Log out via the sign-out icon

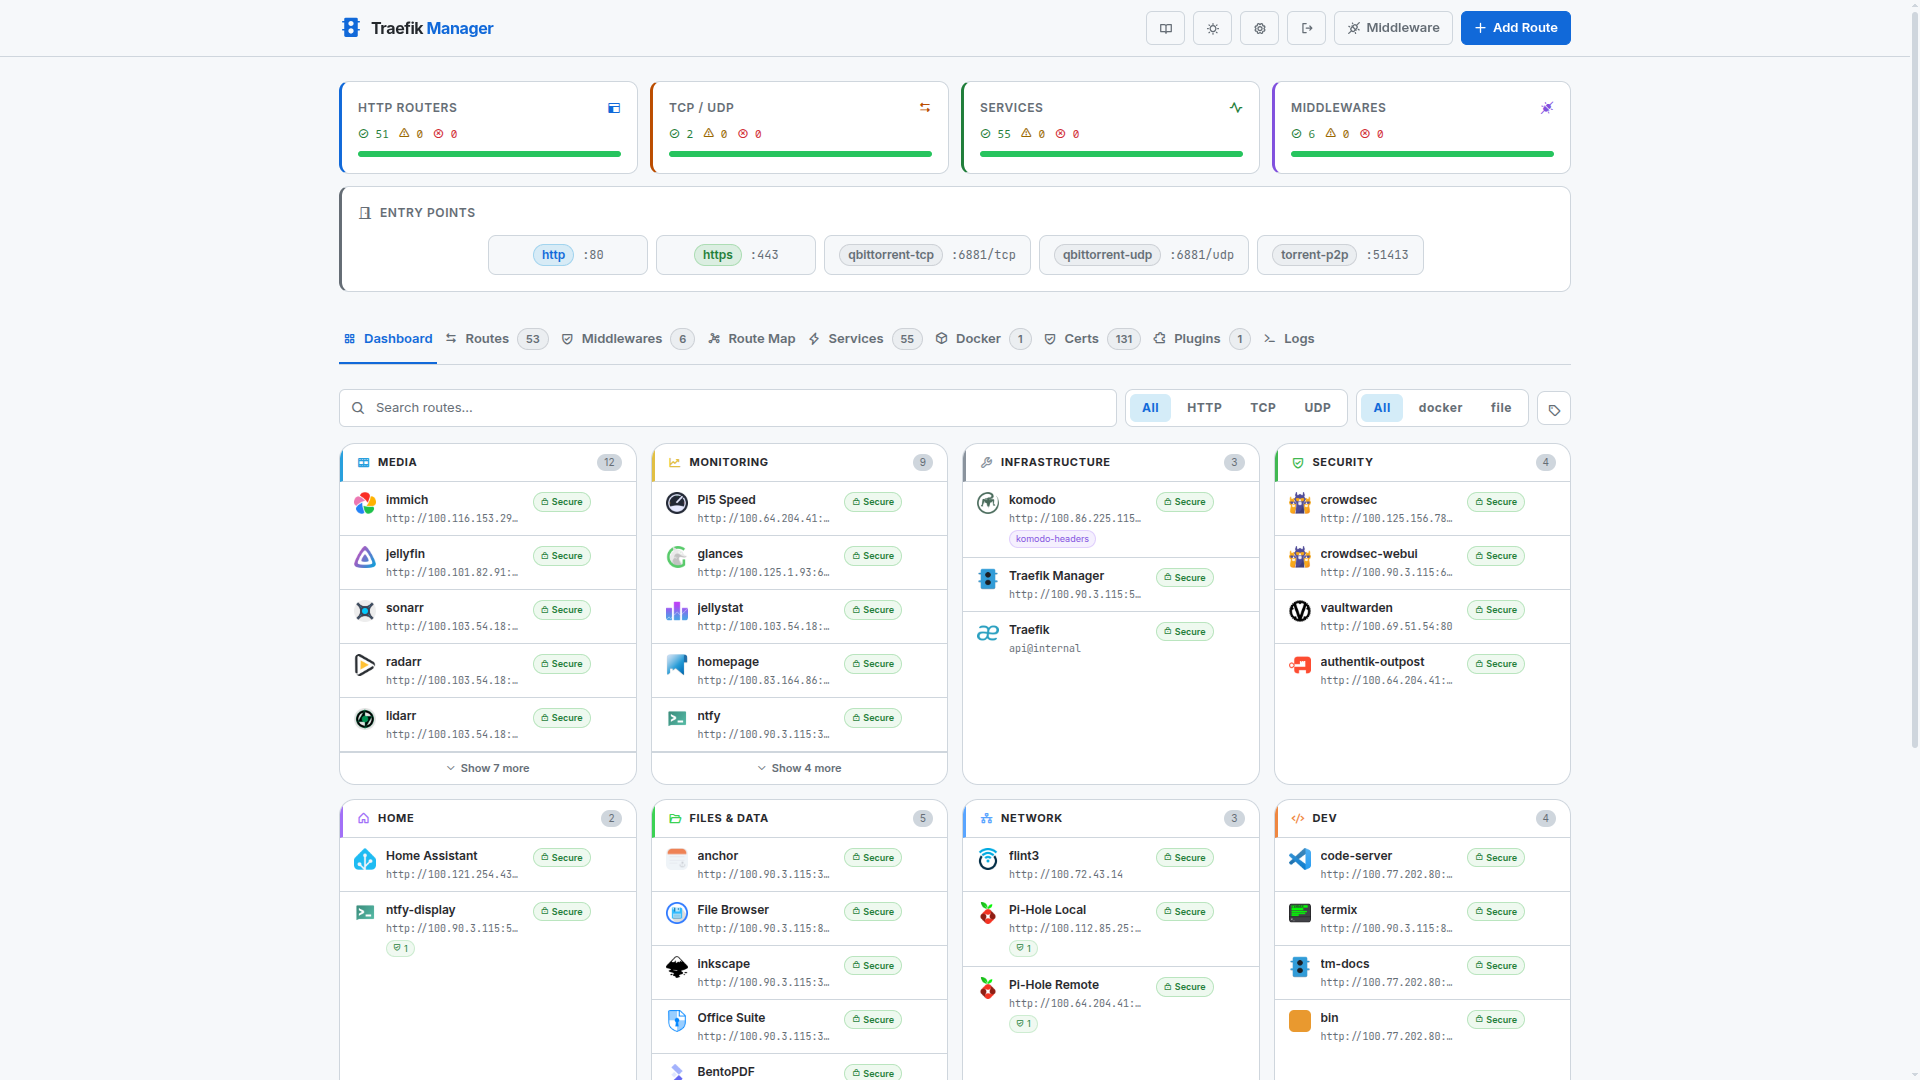coord(1306,28)
